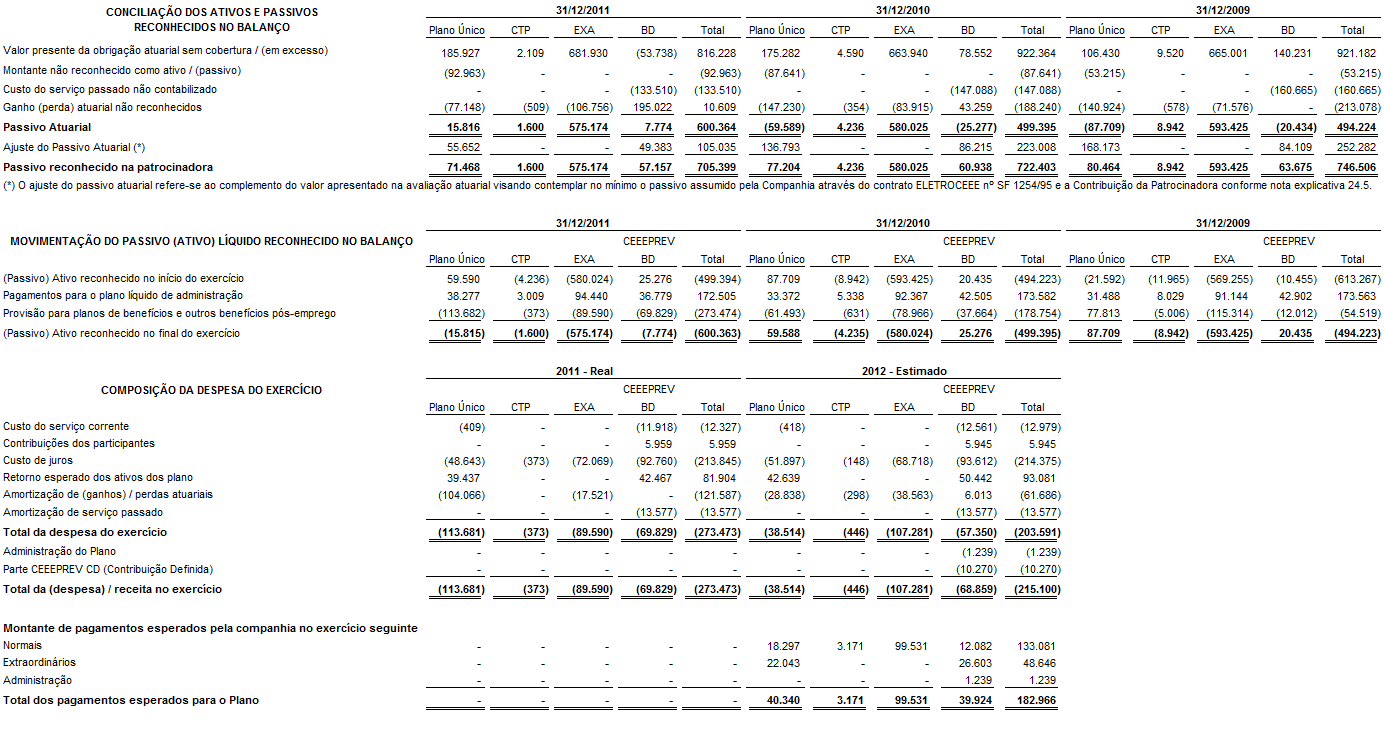This screenshot has height=731, width=1384.
Task: Click the Extraordinários total 48.646
Action: pyautogui.click(x=1039, y=663)
